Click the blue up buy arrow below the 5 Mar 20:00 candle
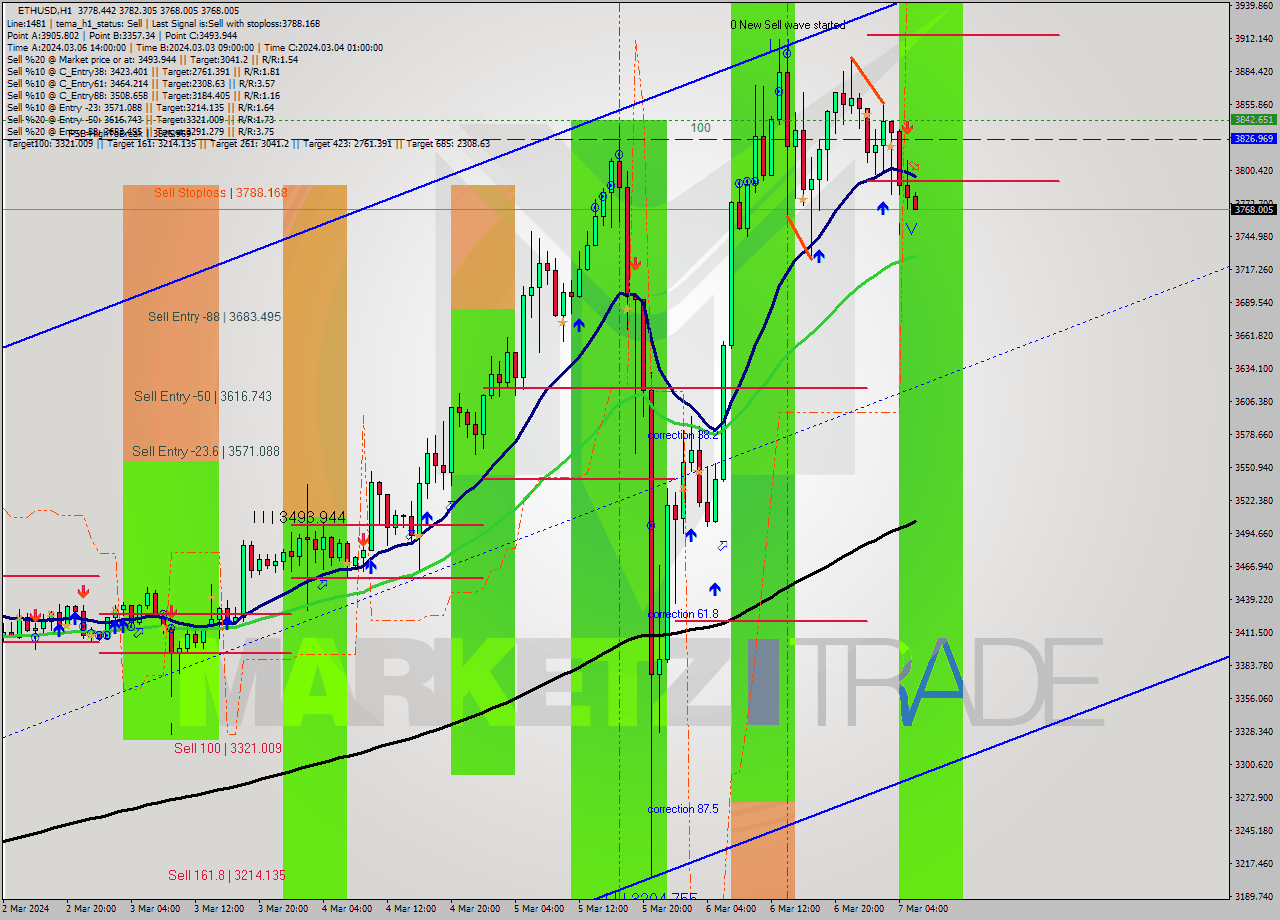This screenshot has height=920, width=1280. click(691, 534)
